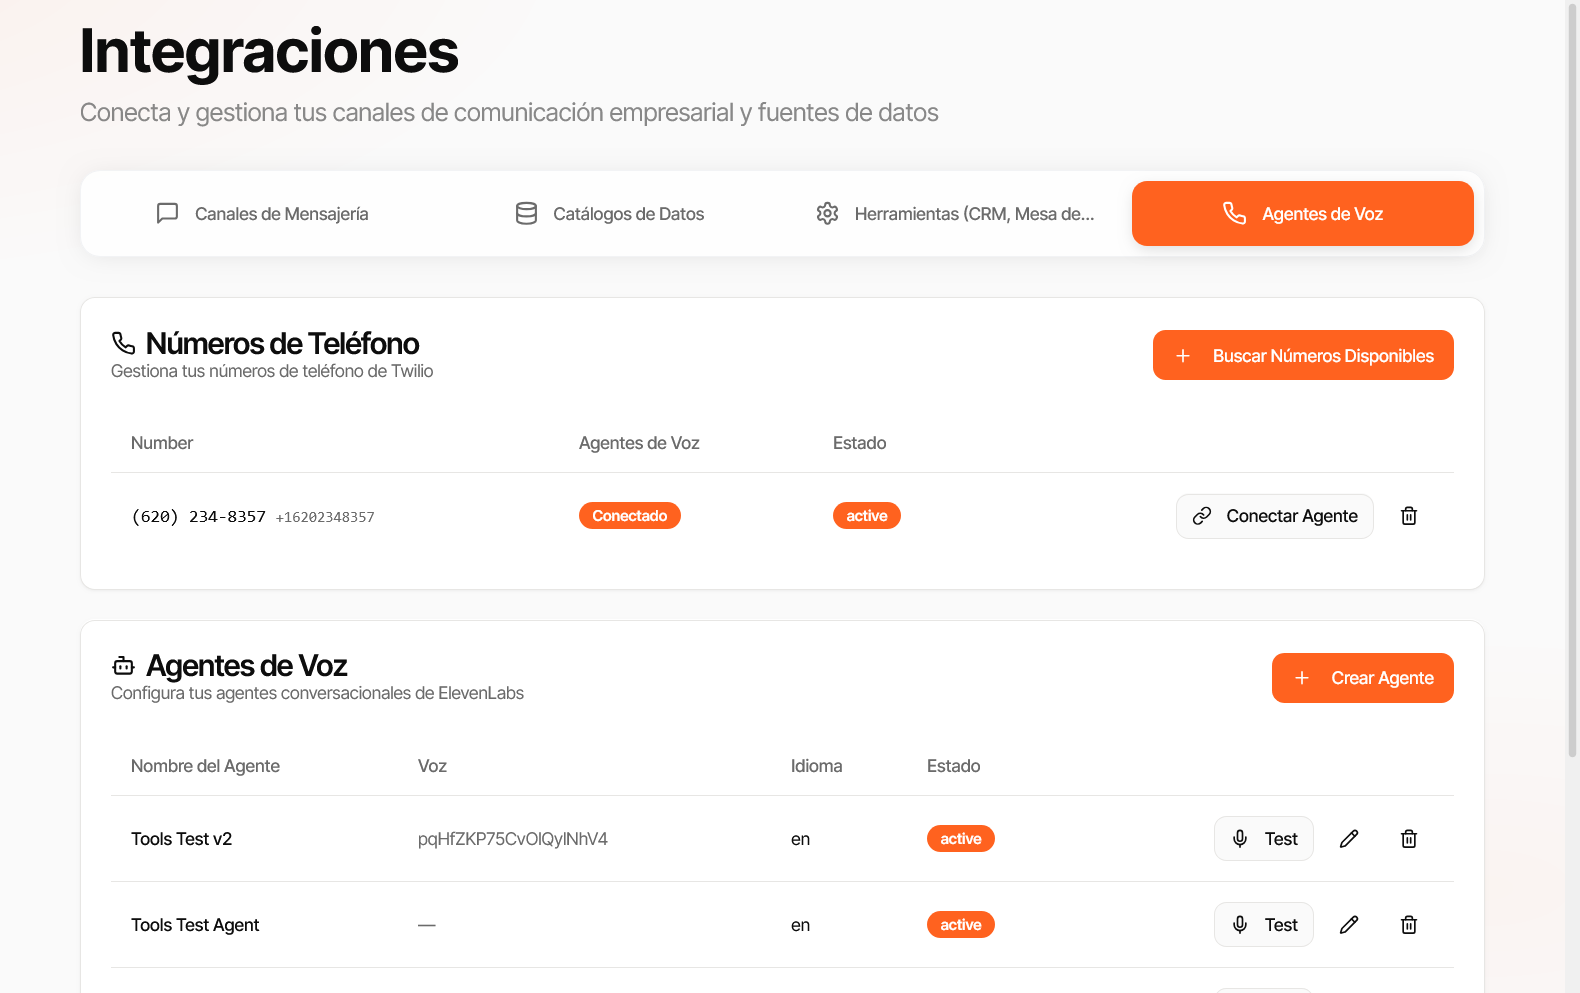Click microphone icon in Tools Test v2 row
The width and height of the screenshot is (1580, 993).
1240,840
